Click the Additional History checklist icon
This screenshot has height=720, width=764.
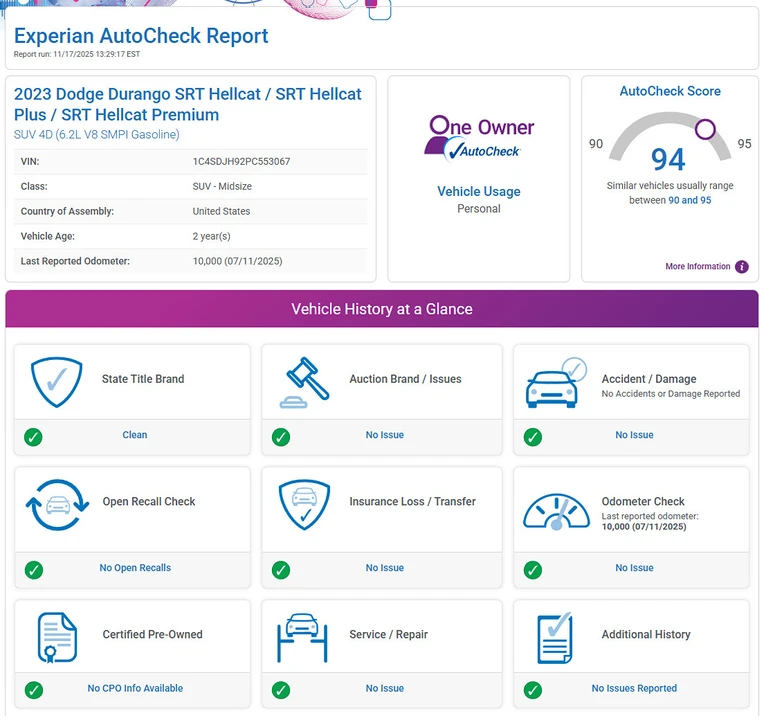pyautogui.click(x=555, y=638)
